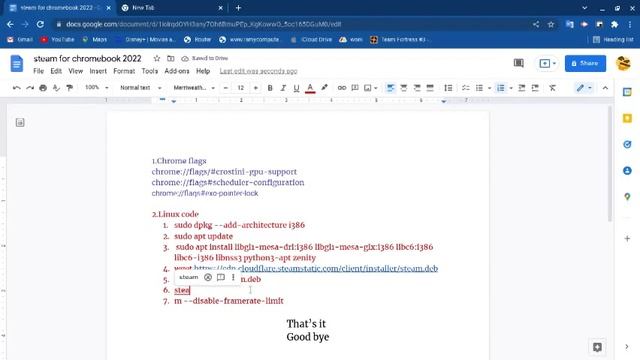The image size is (640, 360).
Task: Show document outline icon
Action: pos(20,122)
